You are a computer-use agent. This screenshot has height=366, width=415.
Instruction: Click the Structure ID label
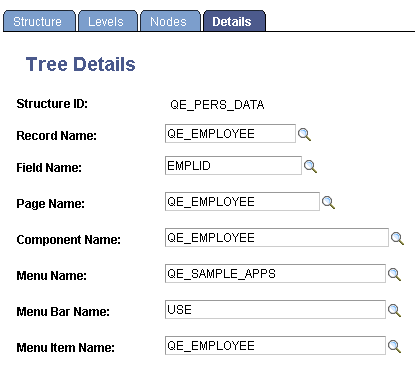[52, 104]
